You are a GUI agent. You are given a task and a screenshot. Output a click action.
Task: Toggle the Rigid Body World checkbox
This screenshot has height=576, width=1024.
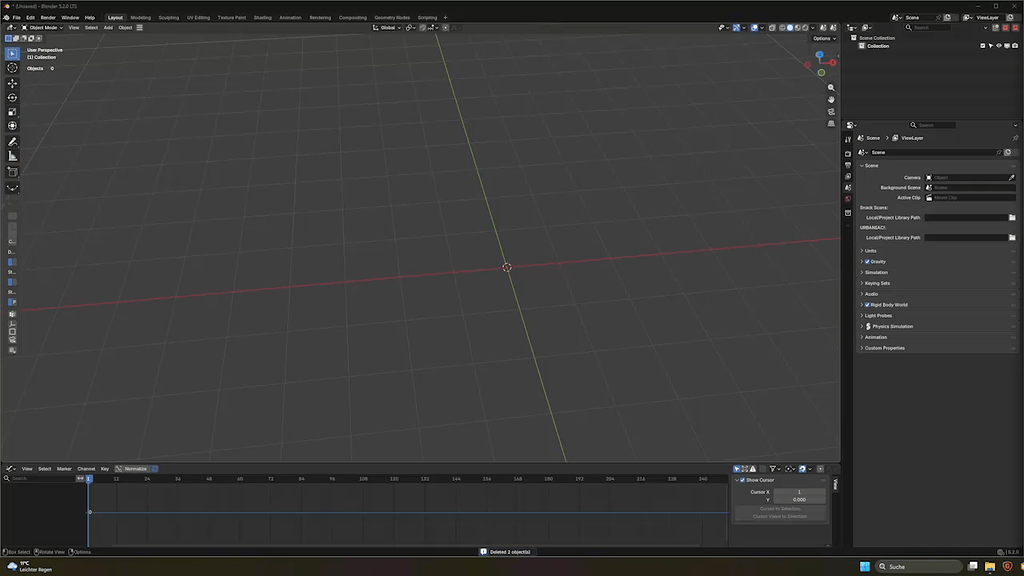click(867, 305)
